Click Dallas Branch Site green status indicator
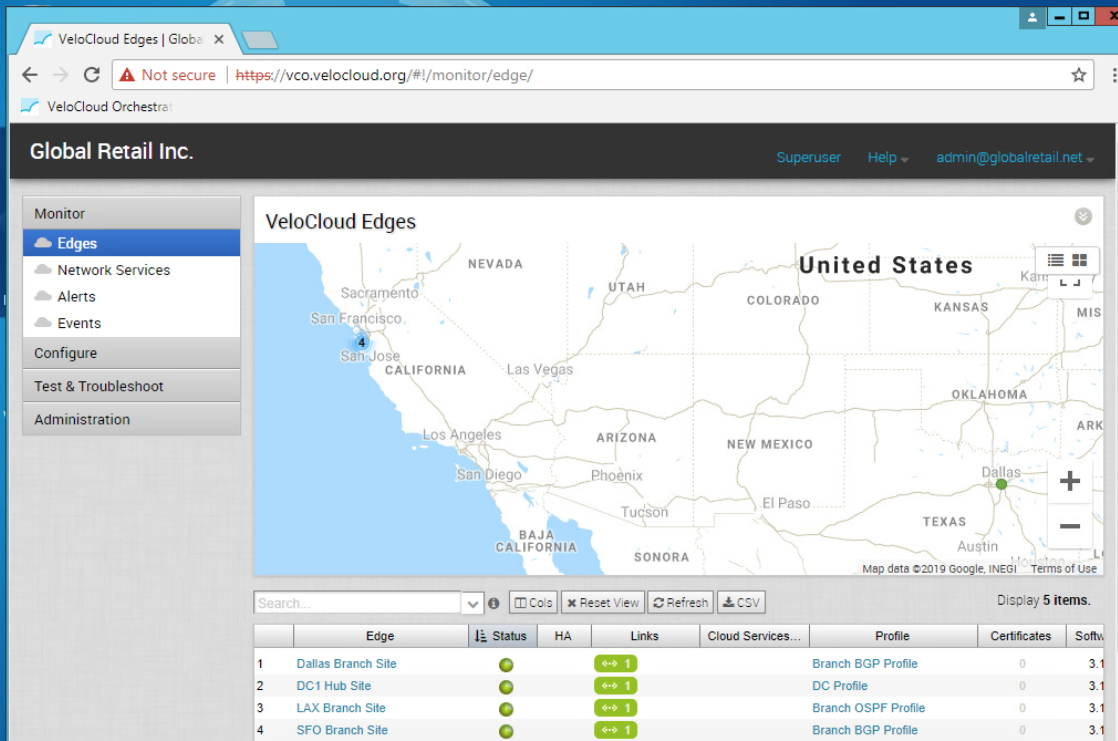This screenshot has width=1118, height=741. tap(506, 664)
